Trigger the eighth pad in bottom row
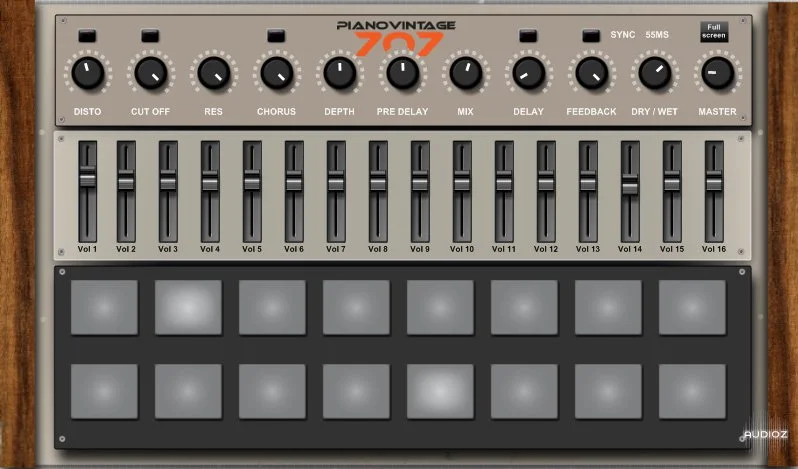798x469 pixels. click(692, 391)
